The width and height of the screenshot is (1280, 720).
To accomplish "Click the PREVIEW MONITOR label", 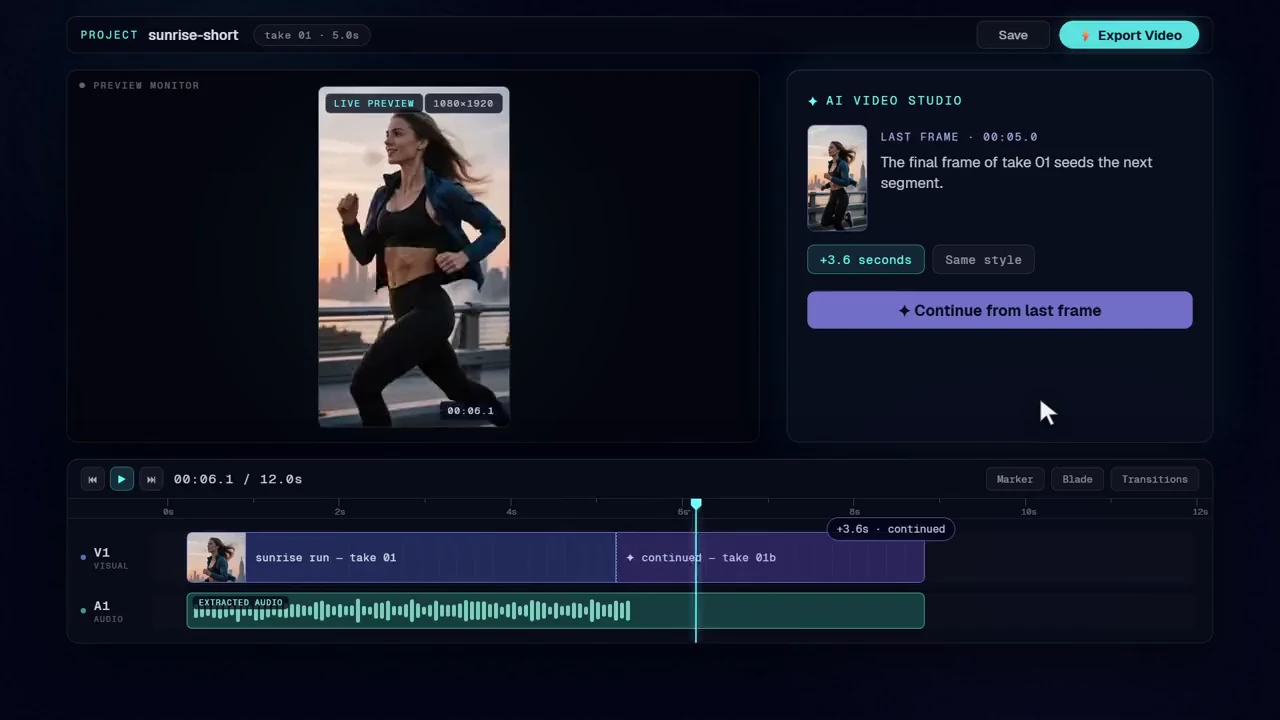I will click(146, 86).
